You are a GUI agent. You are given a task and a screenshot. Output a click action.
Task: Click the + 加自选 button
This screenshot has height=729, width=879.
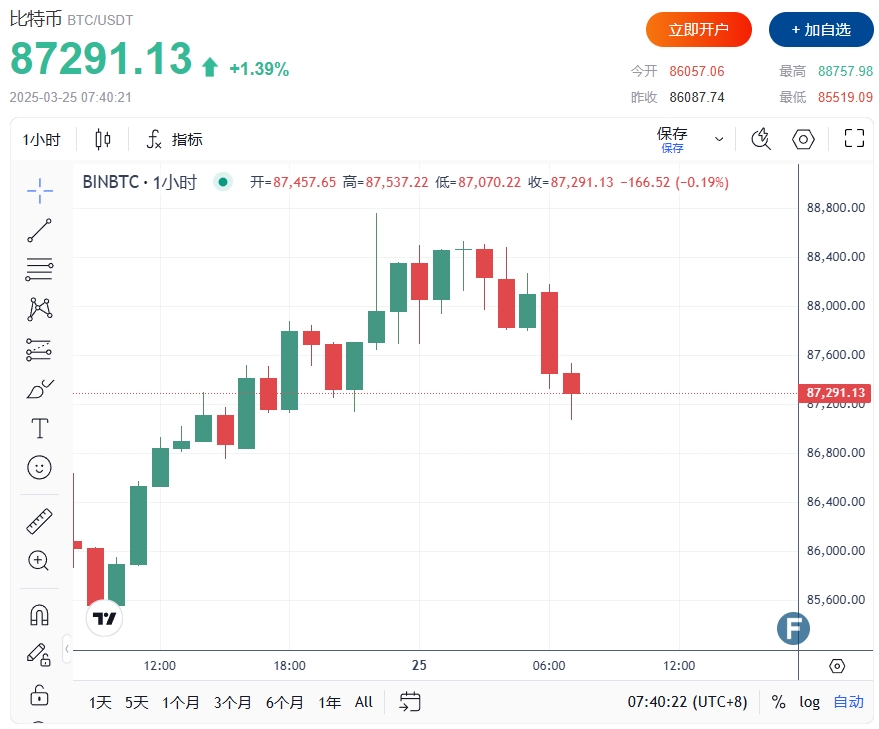(x=821, y=30)
